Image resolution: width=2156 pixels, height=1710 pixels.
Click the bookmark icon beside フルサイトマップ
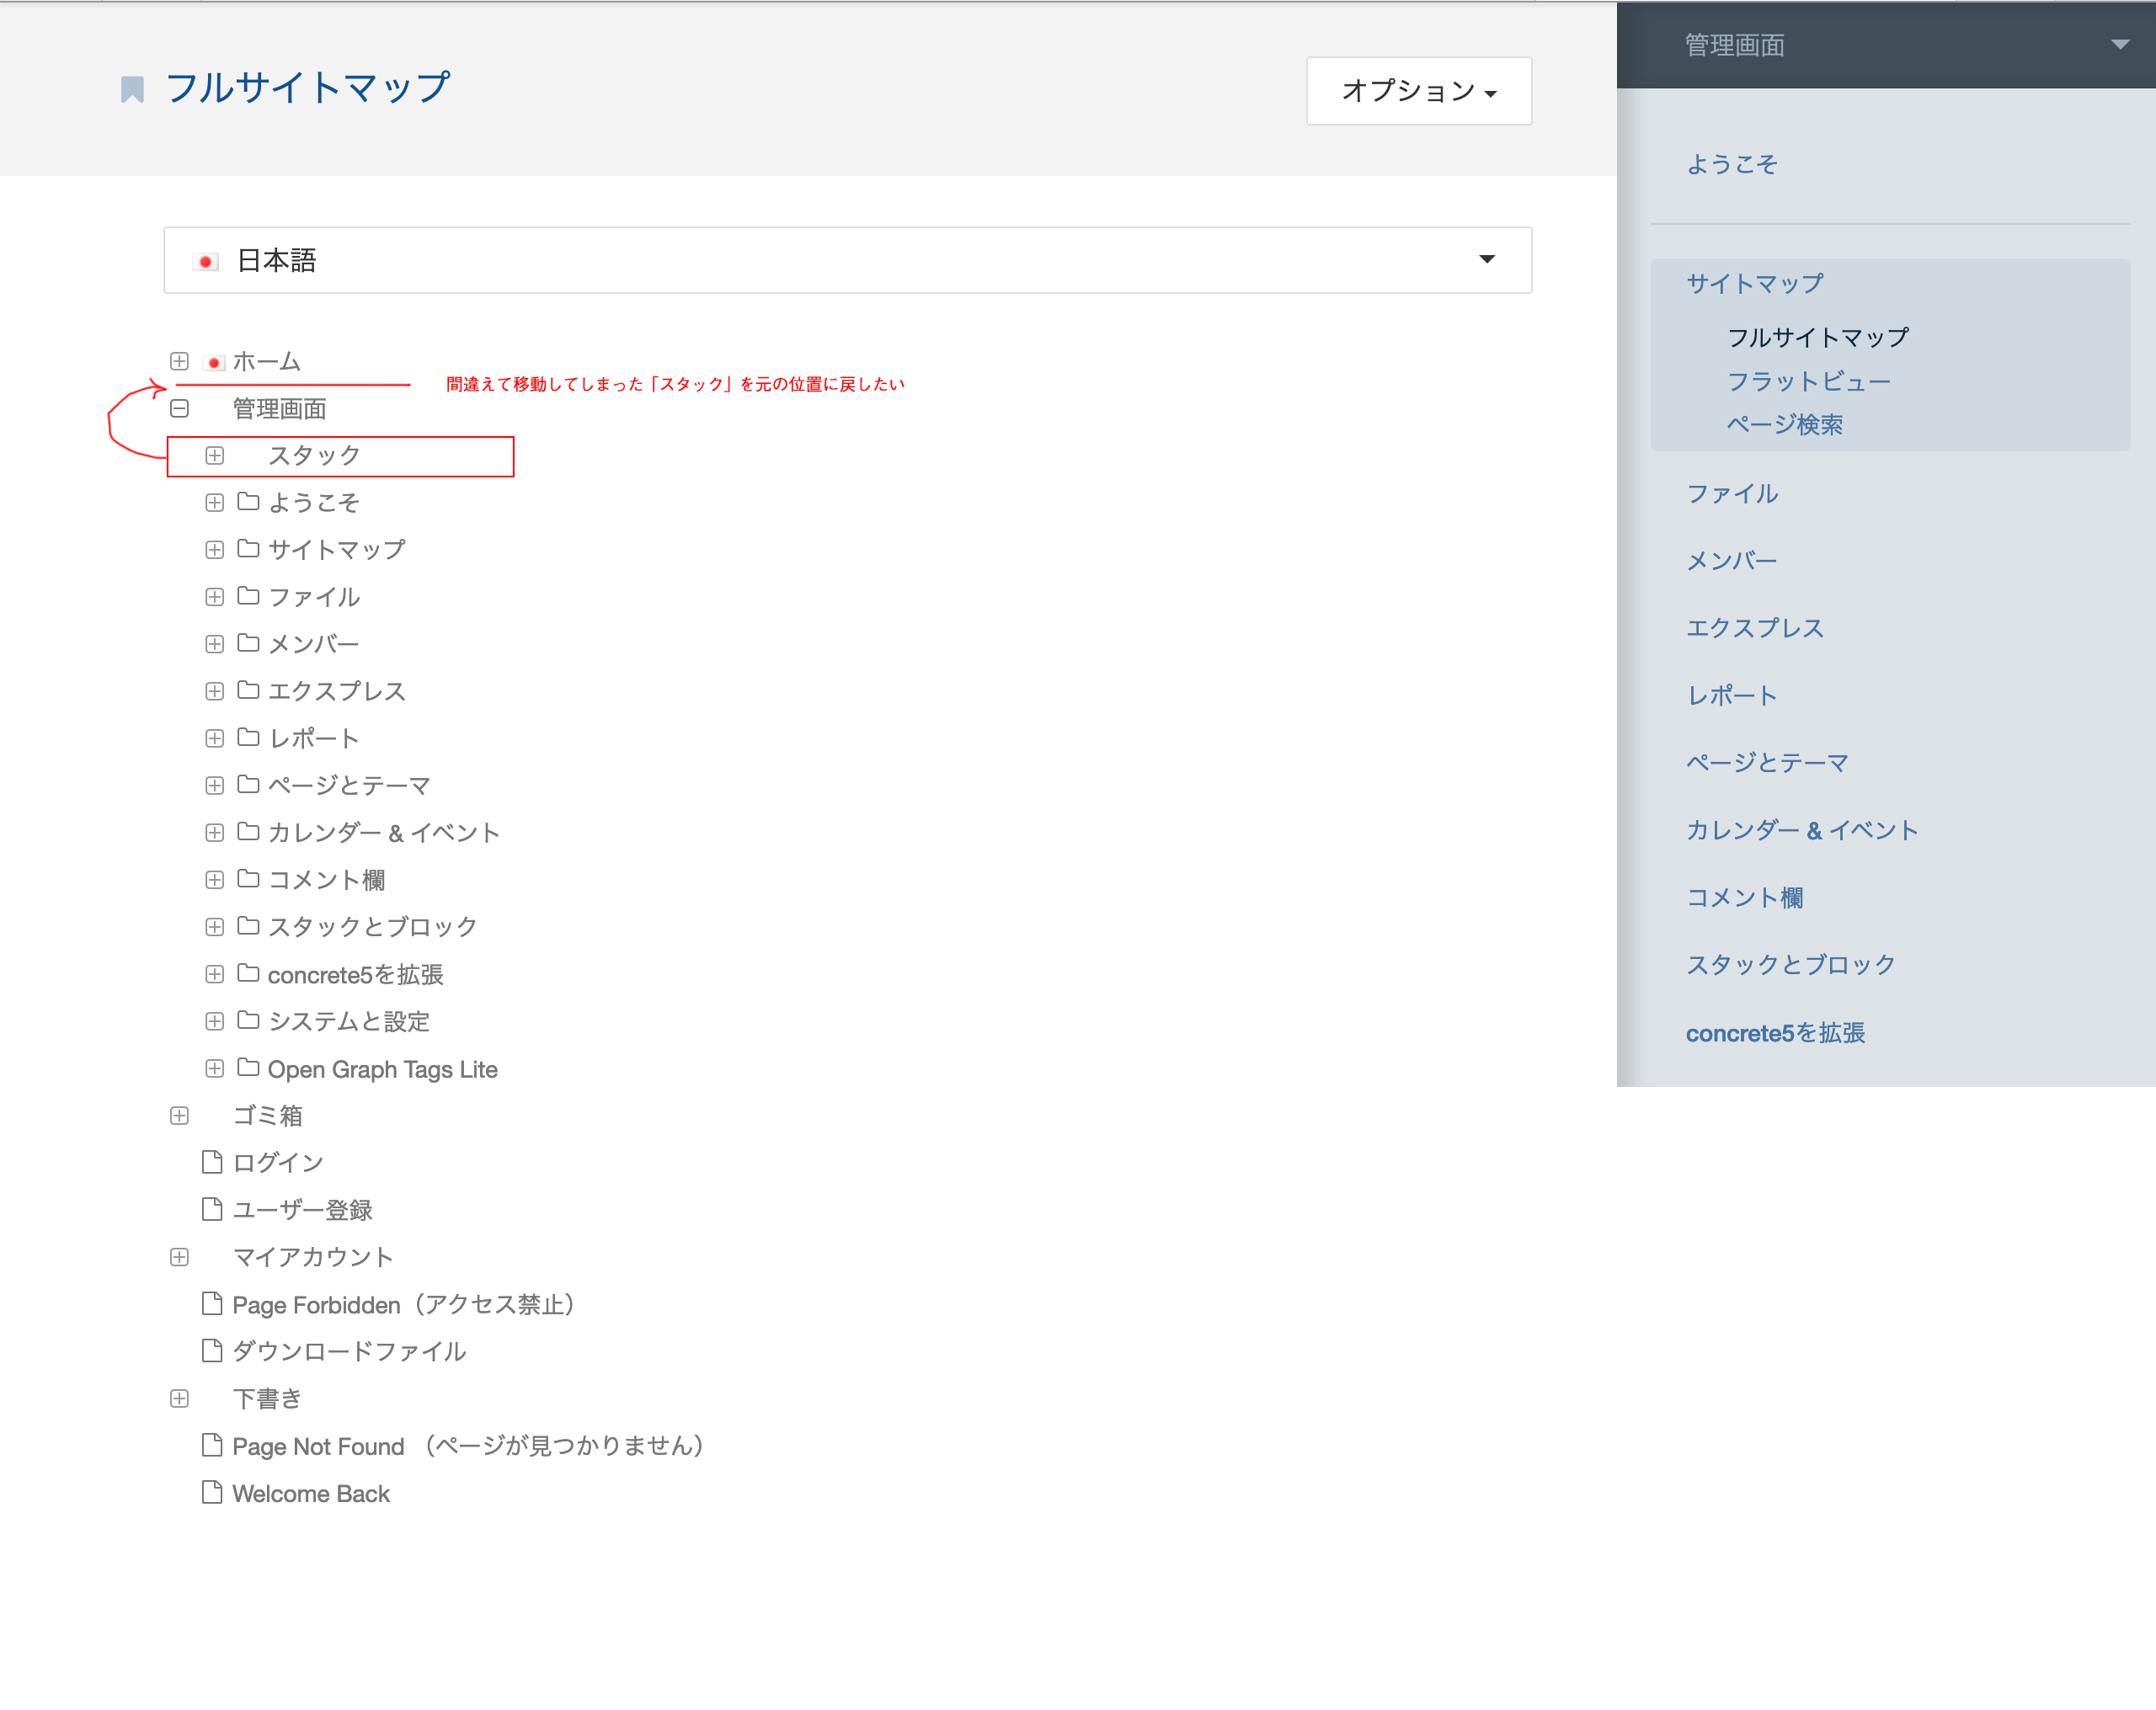(x=132, y=90)
